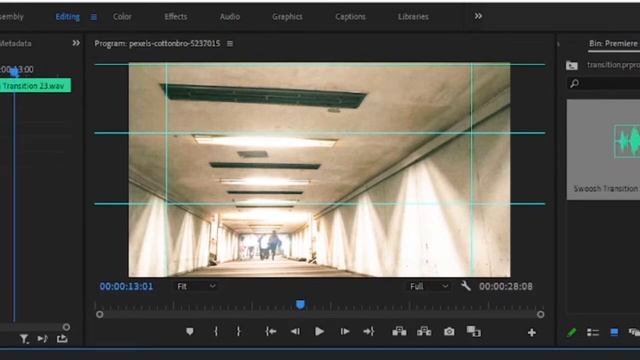This screenshot has height=360, width=640.
Task: Switch bin to List View
Action: point(593,333)
